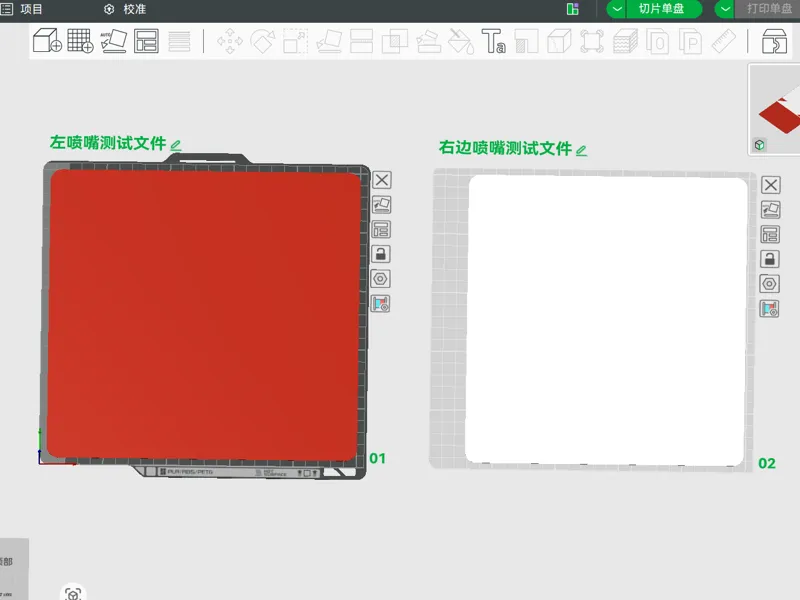Click the 切片单盘 slice plate button
Image resolution: width=800 pixels, height=600 pixels.
(664, 9)
